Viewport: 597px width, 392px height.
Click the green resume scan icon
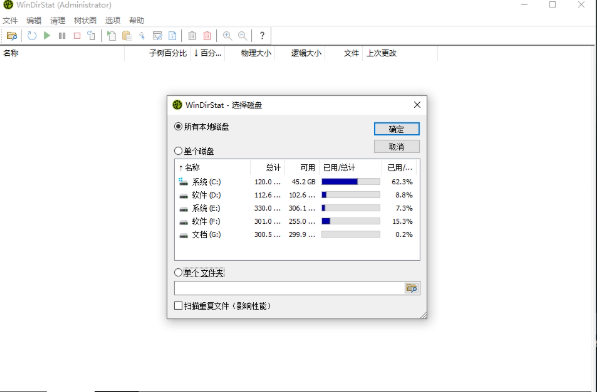47,36
